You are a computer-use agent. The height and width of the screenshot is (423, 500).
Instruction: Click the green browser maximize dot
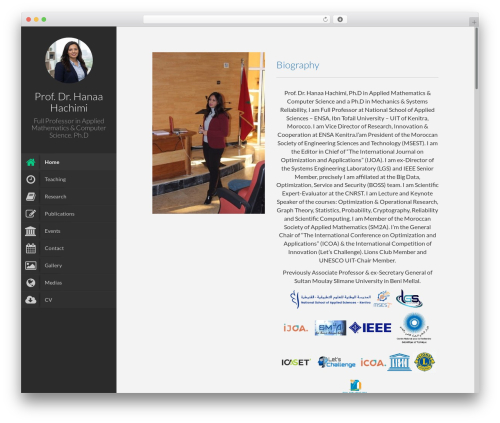click(x=44, y=19)
